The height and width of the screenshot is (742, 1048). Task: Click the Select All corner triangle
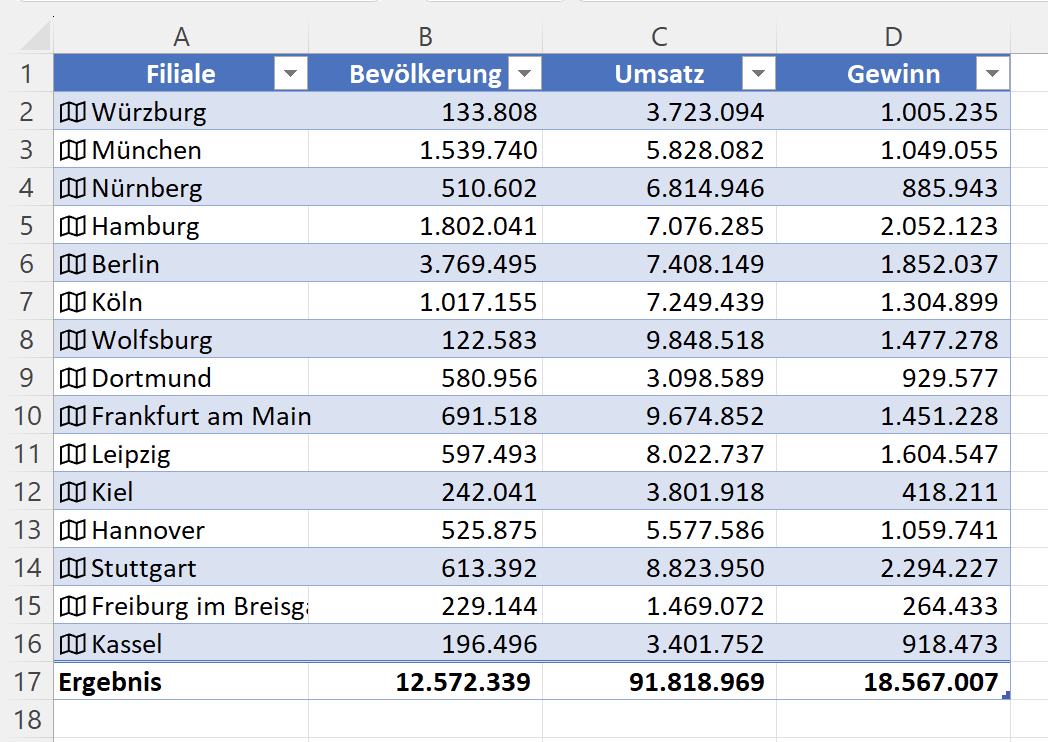coord(36,38)
